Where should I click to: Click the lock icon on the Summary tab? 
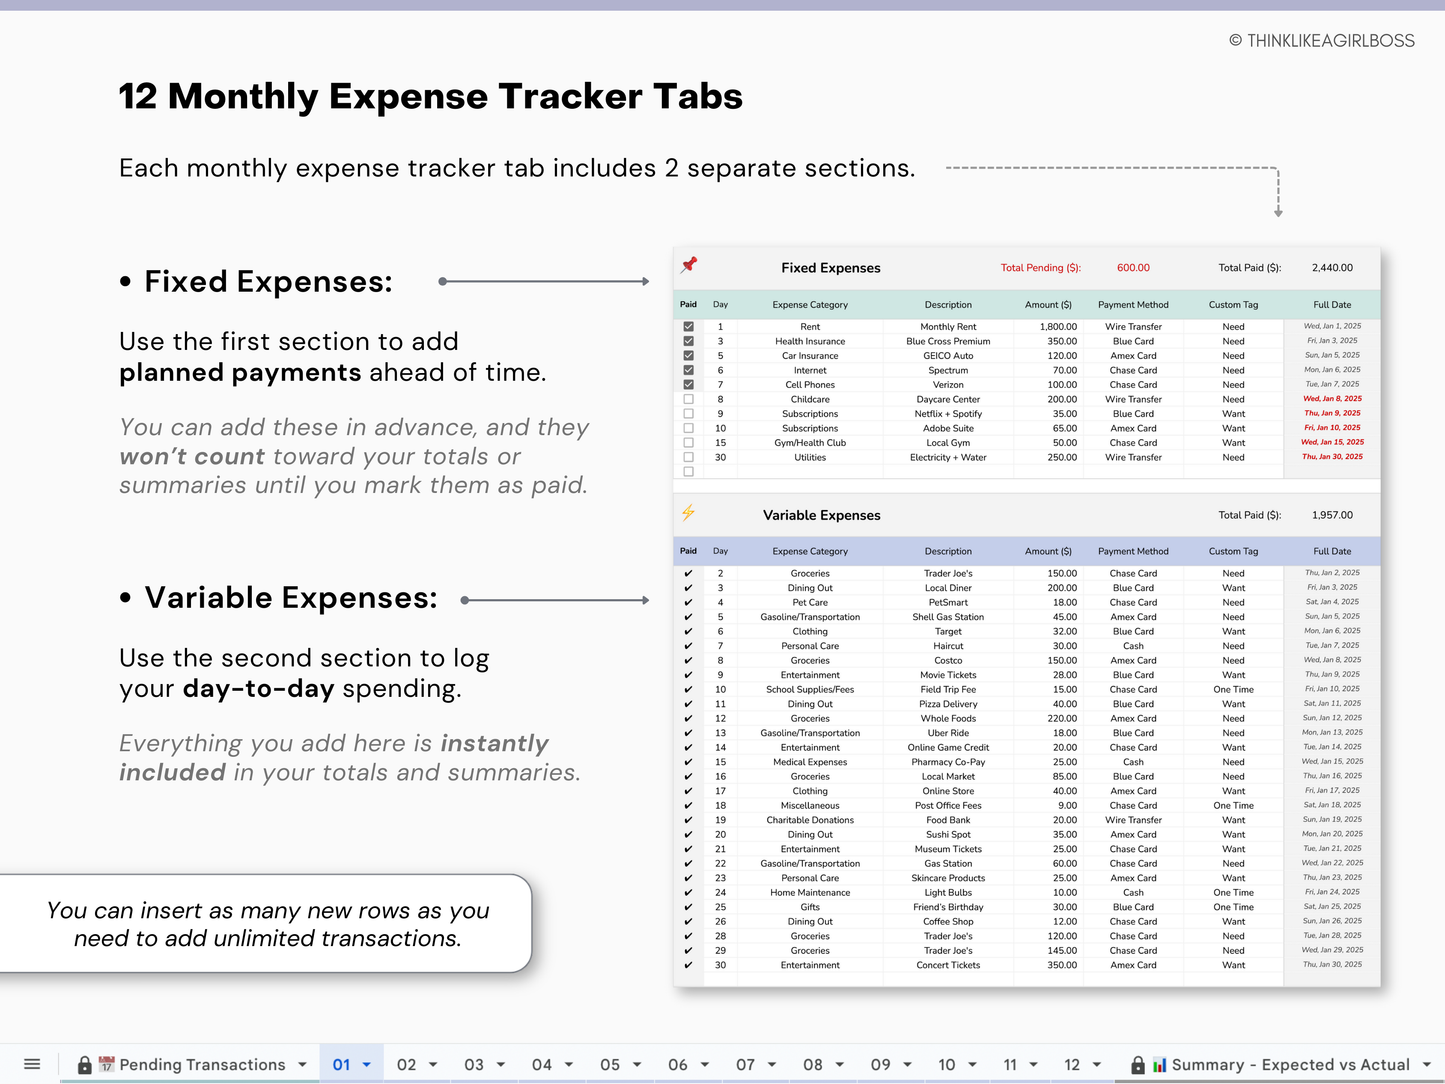1136,1064
